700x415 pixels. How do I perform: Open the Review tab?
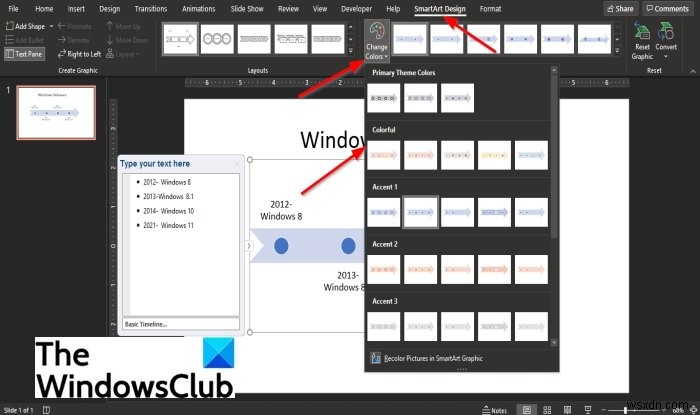[x=288, y=8]
